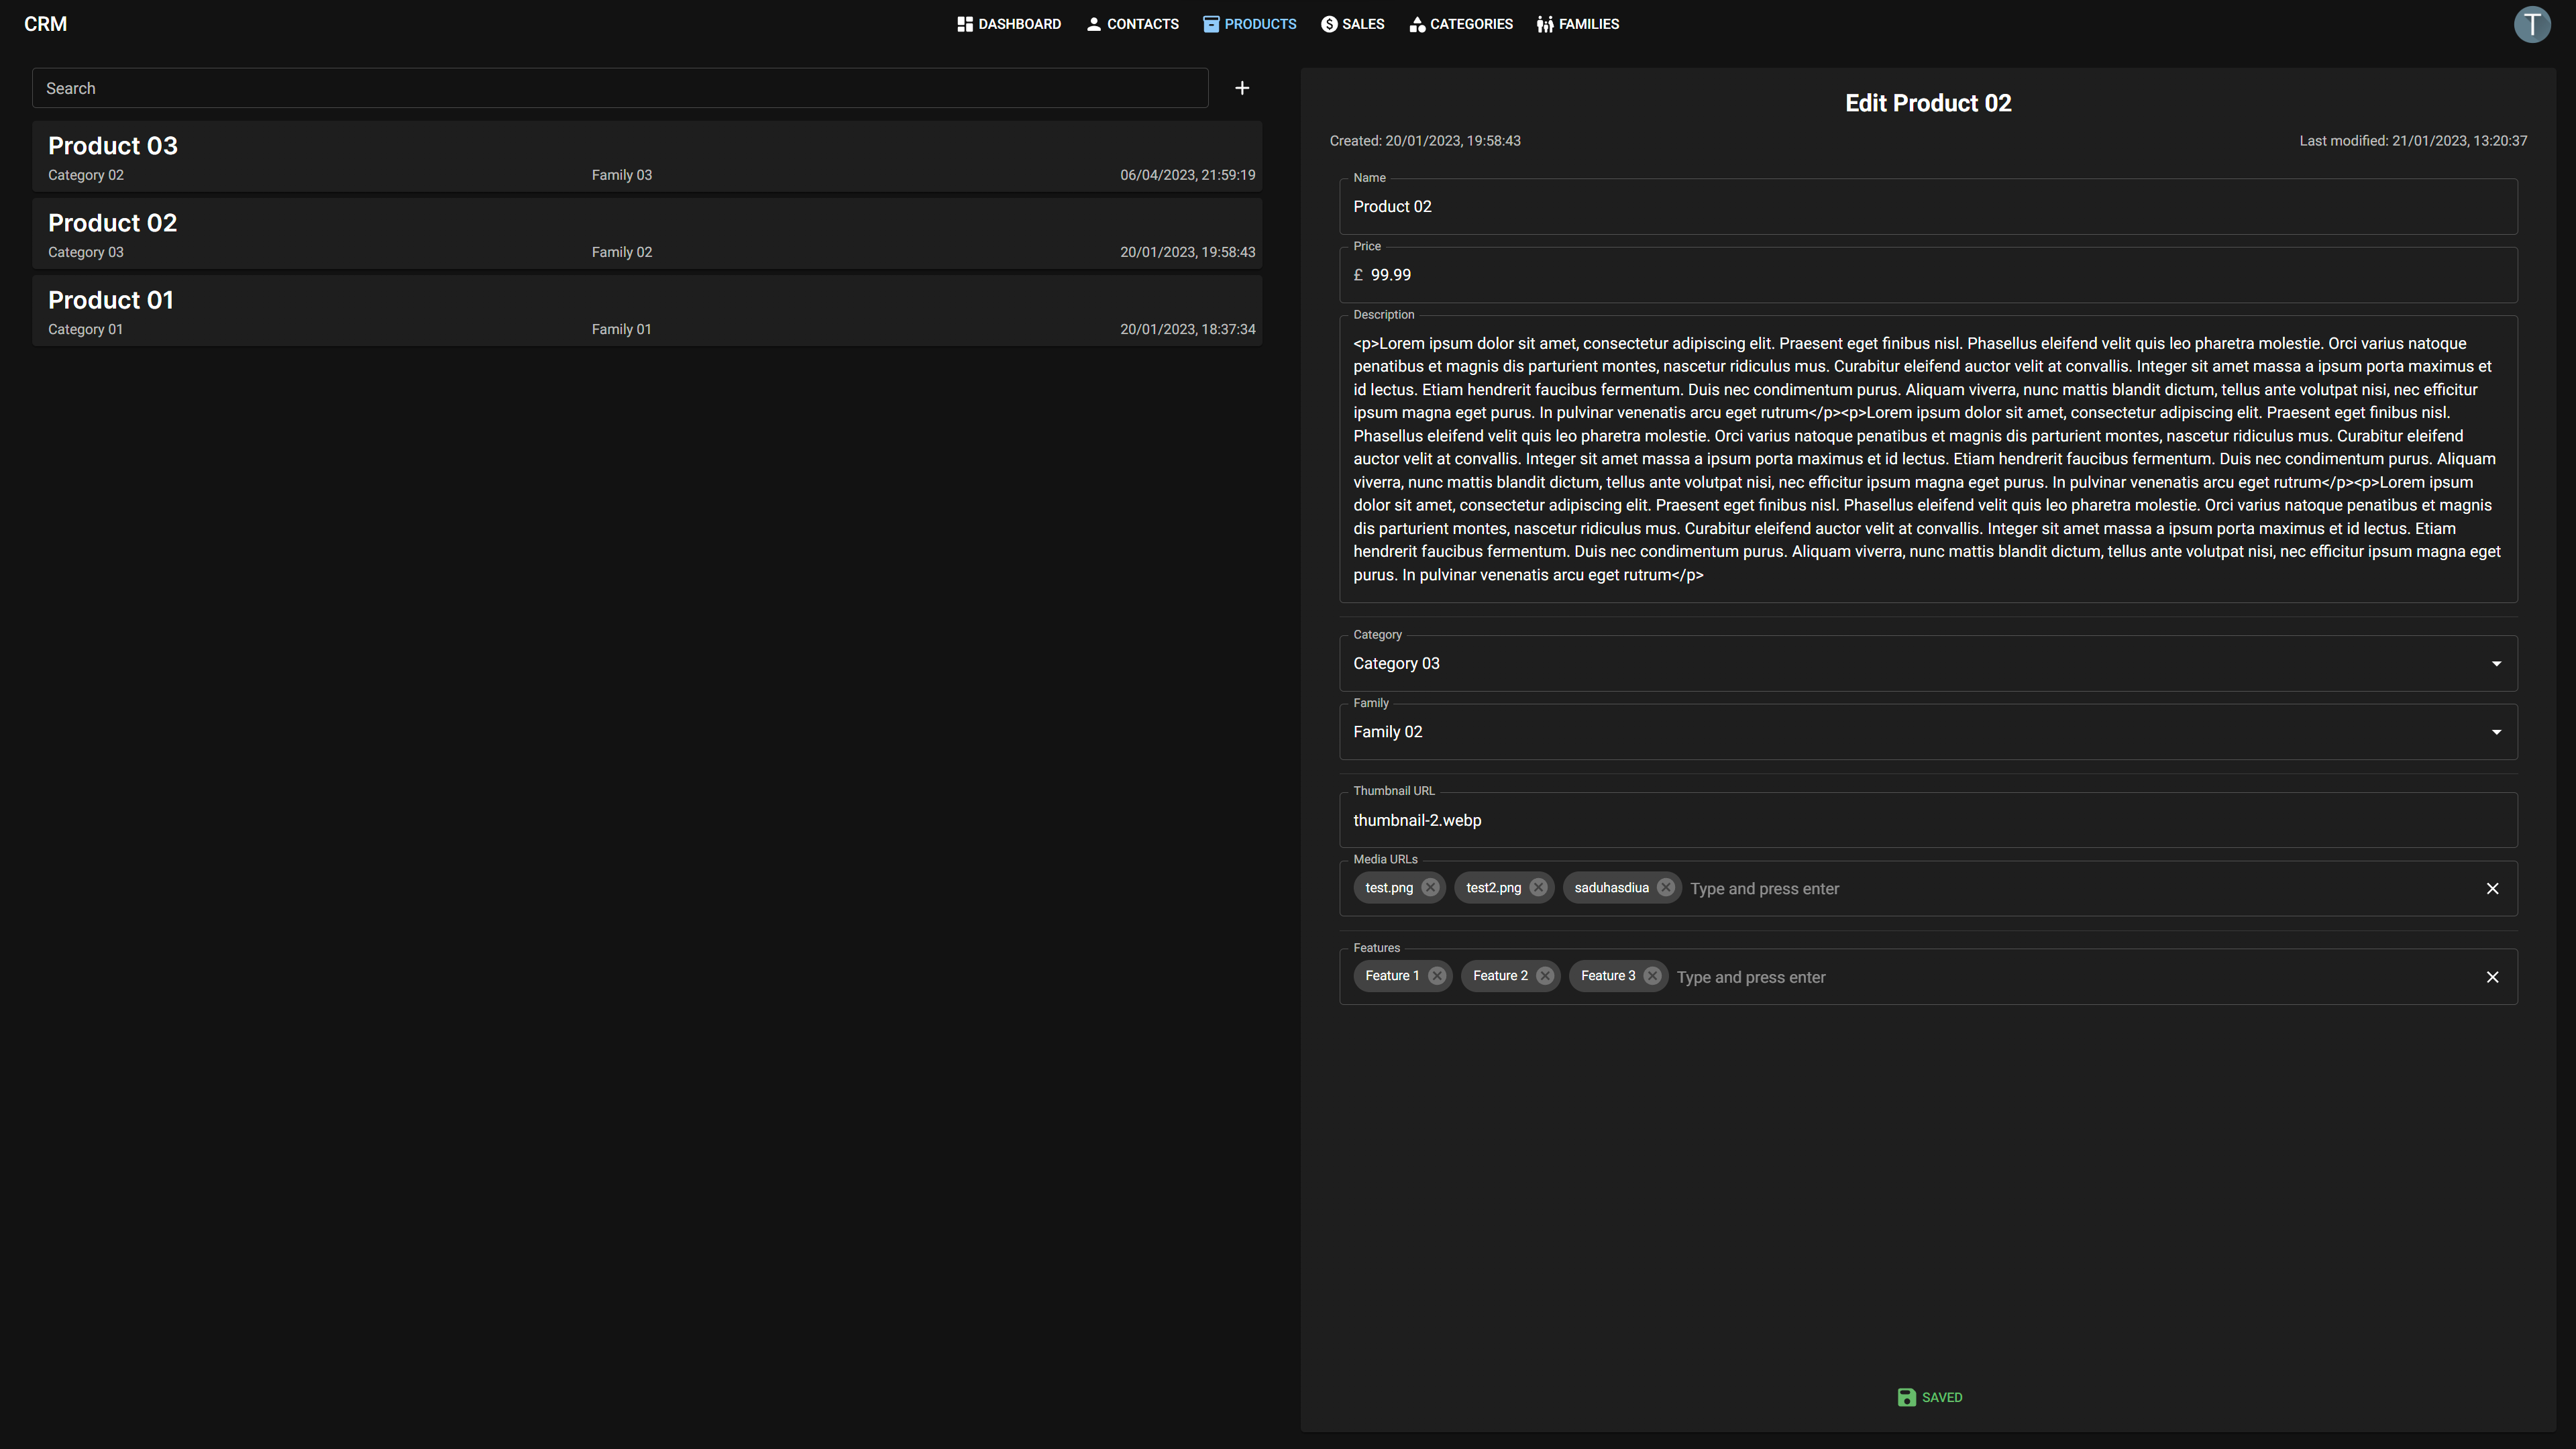Screen dimensions: 2576x1449
Task: Select Product 01 in the list
Action: (x=647, y=311)
